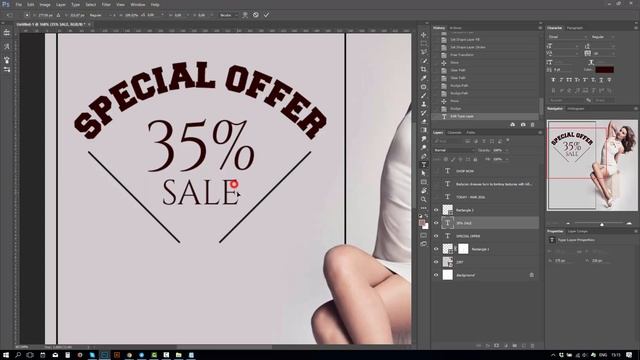This screenshot has width=640, height=360.
Task: Open the layer Fill dropdown
Action: pos(507,159)
